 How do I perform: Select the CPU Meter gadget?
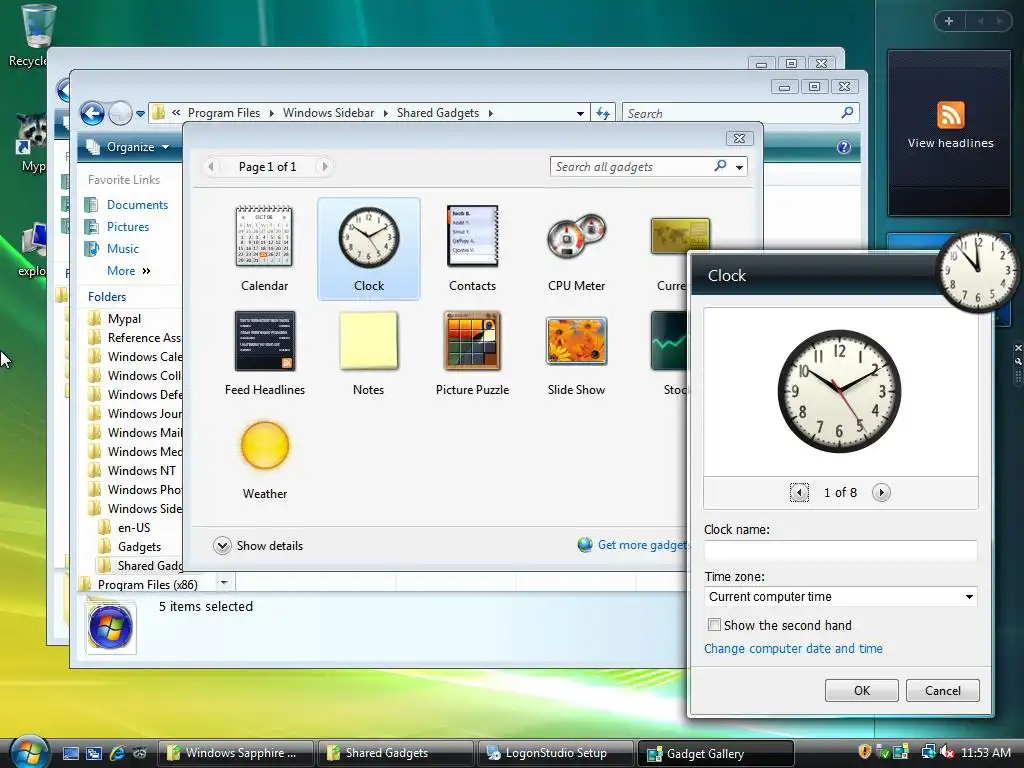(x=576, y=236)
